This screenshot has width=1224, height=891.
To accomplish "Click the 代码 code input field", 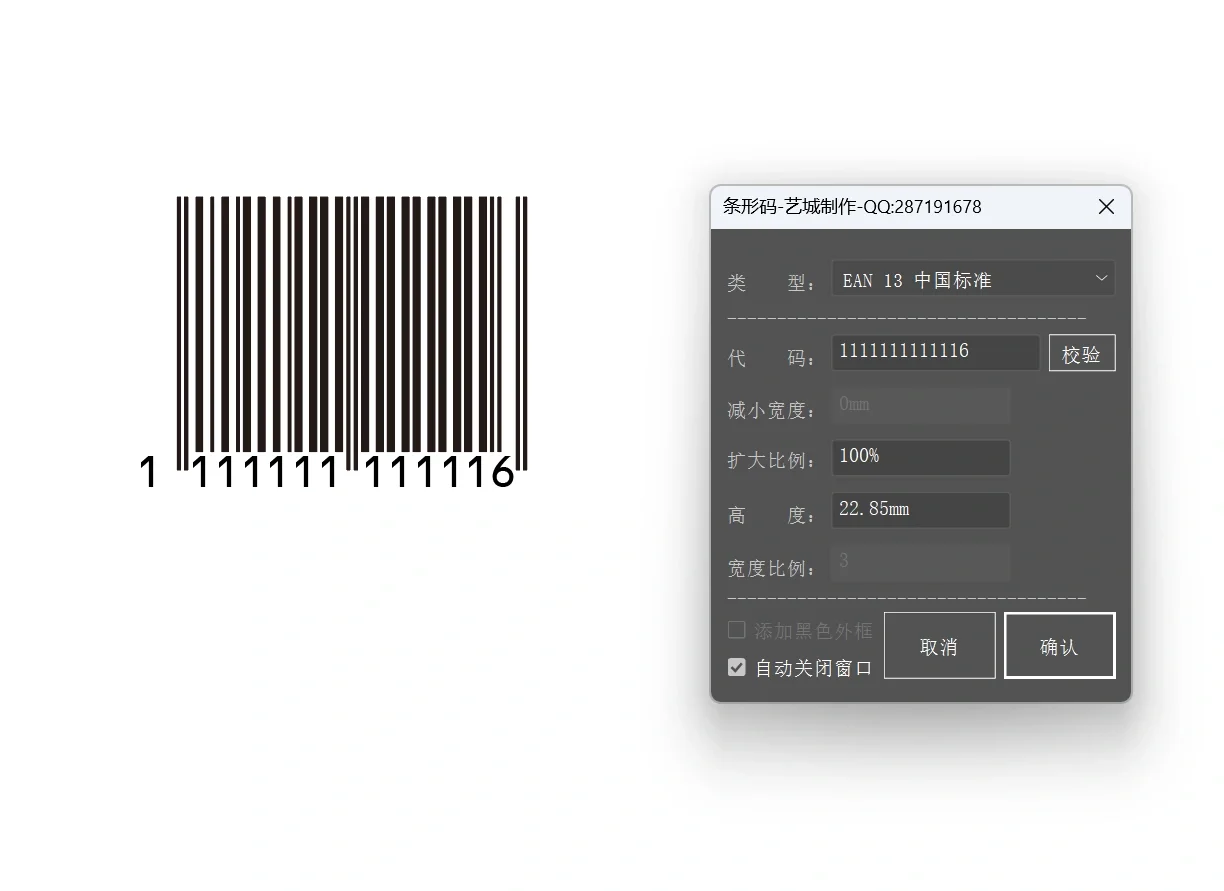I will pos(936,352).
